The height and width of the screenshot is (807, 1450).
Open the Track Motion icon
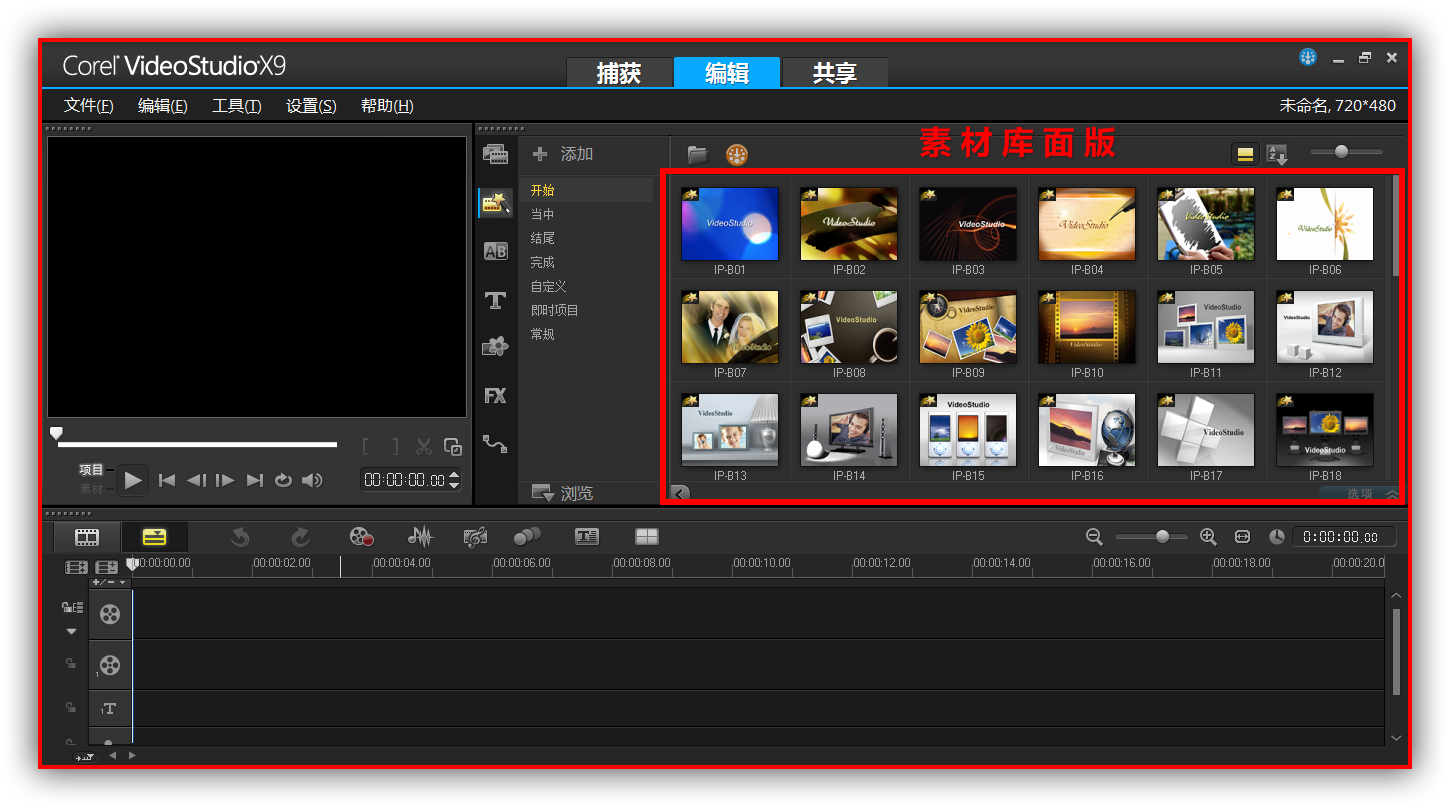coord(527,537)
